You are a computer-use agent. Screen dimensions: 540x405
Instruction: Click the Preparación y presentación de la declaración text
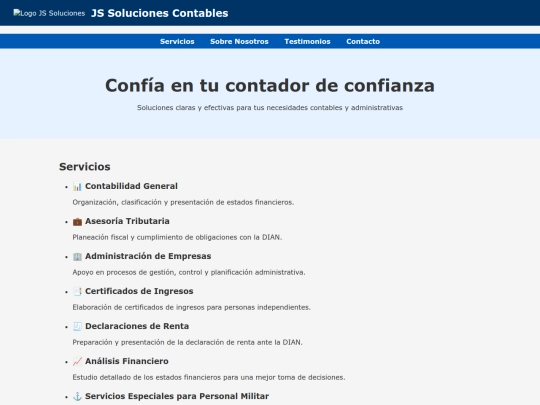[x=187, y=342]
